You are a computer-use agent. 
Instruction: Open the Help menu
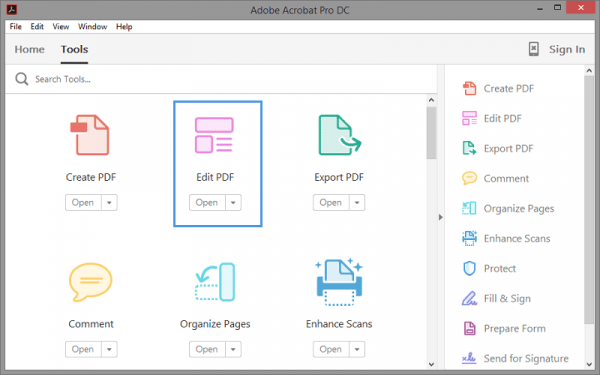[124, 26]
